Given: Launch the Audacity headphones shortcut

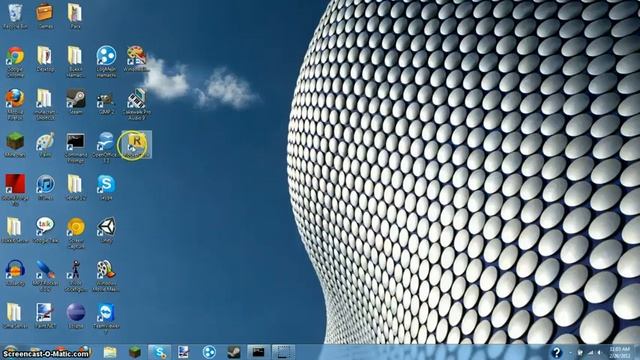Looking at the screenshot, I should tap(15, 273).
